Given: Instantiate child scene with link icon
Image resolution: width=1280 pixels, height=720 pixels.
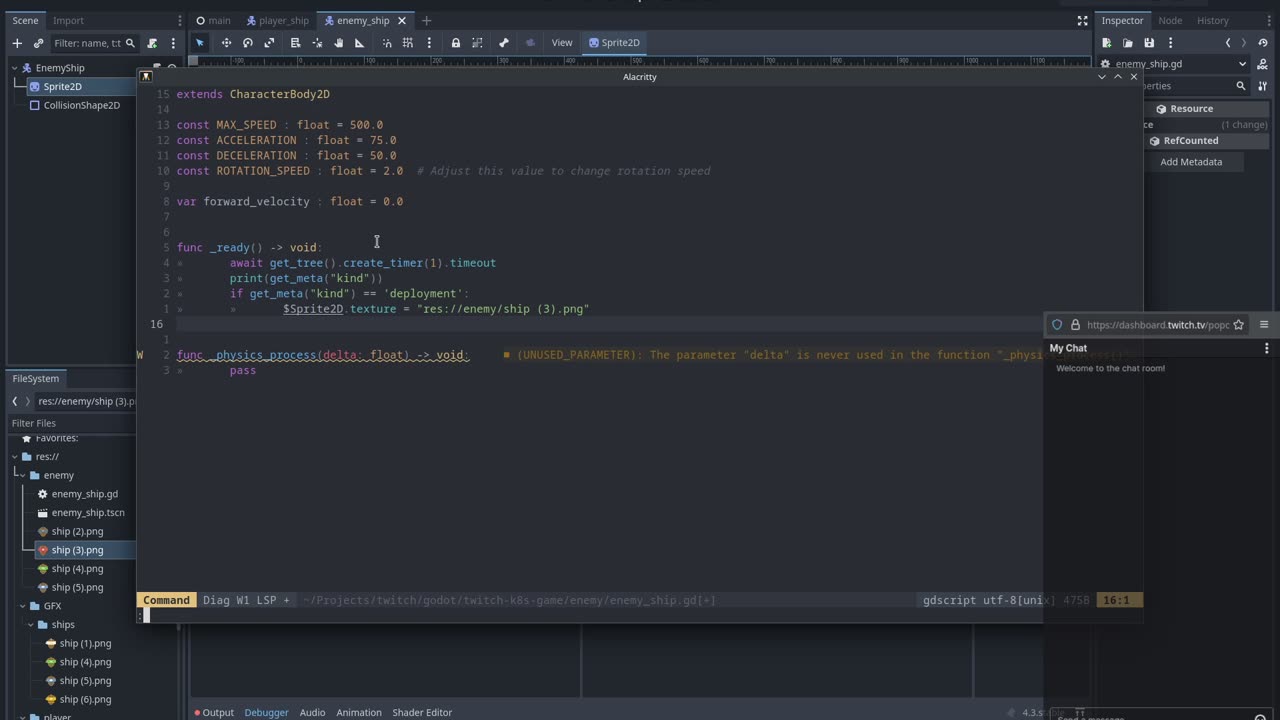Looking at the screenshot, I should point(38,43).
